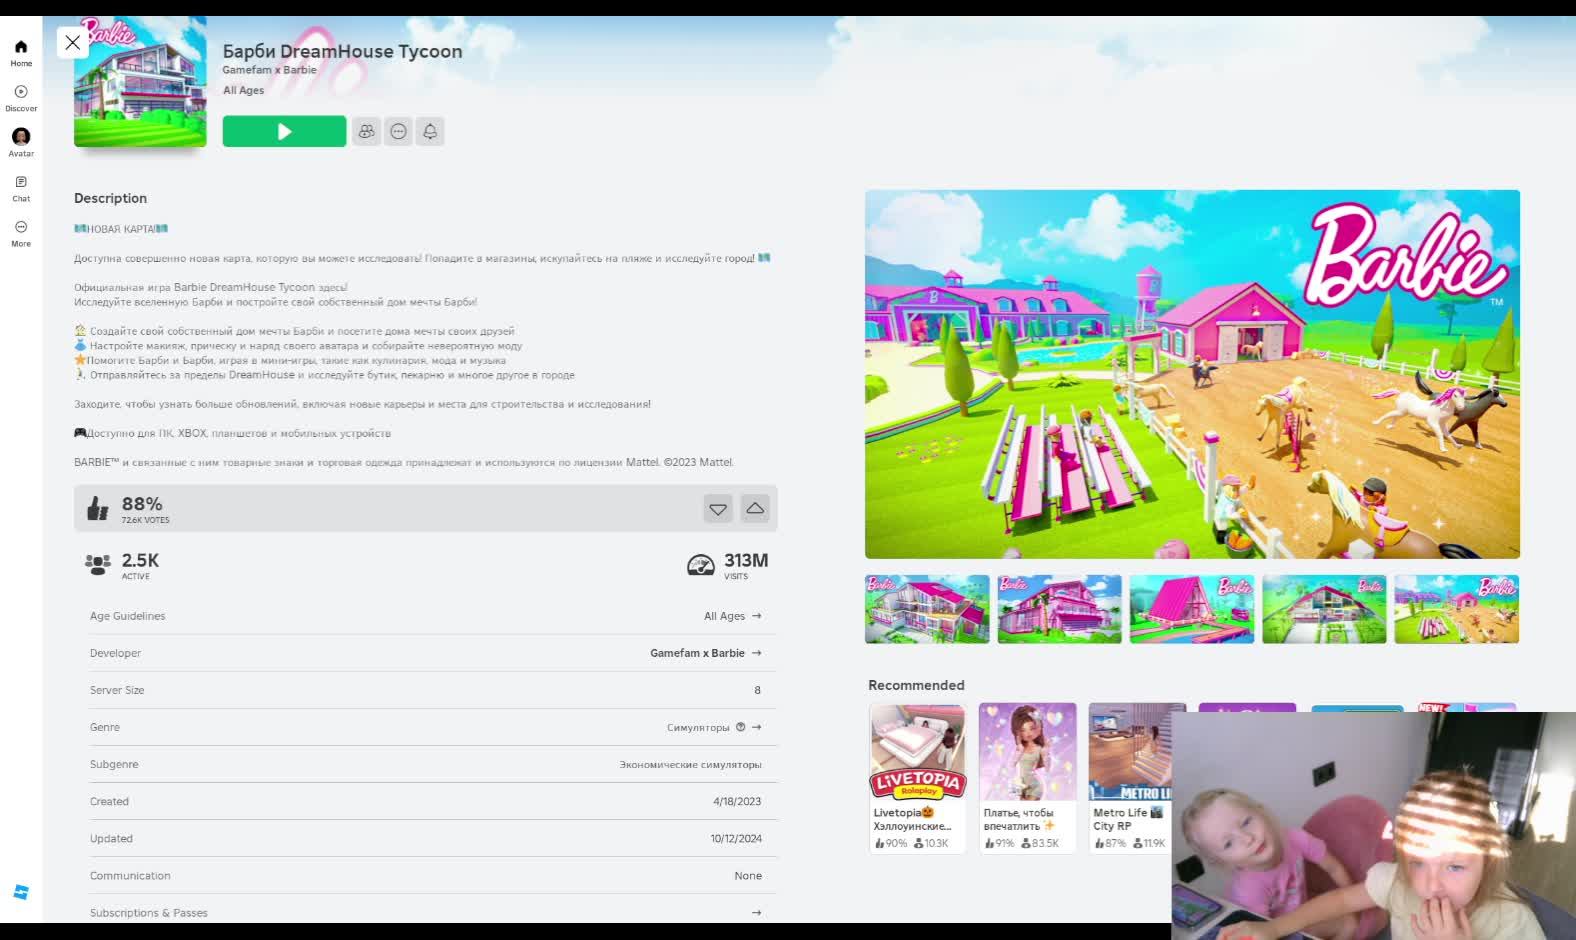Click the game icon image at top
The width and height of the screenshot is (1576, 940).
pyautogui.click(x=140, y=82)
